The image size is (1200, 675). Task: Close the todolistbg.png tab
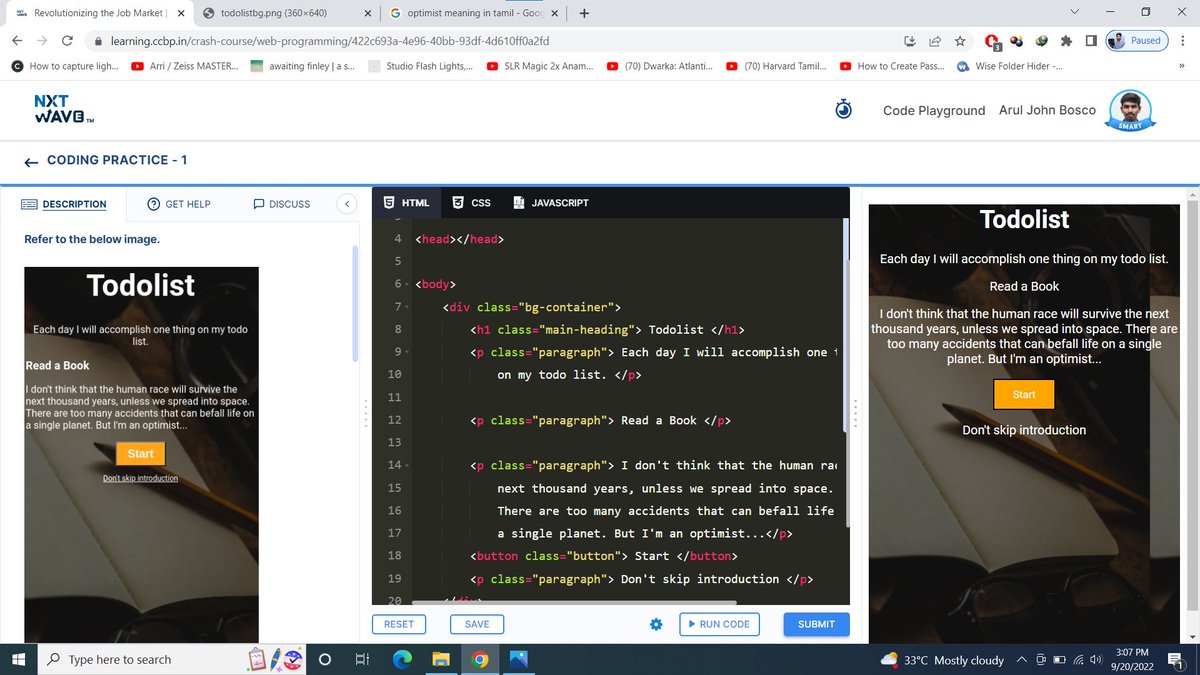coord(368,14)
